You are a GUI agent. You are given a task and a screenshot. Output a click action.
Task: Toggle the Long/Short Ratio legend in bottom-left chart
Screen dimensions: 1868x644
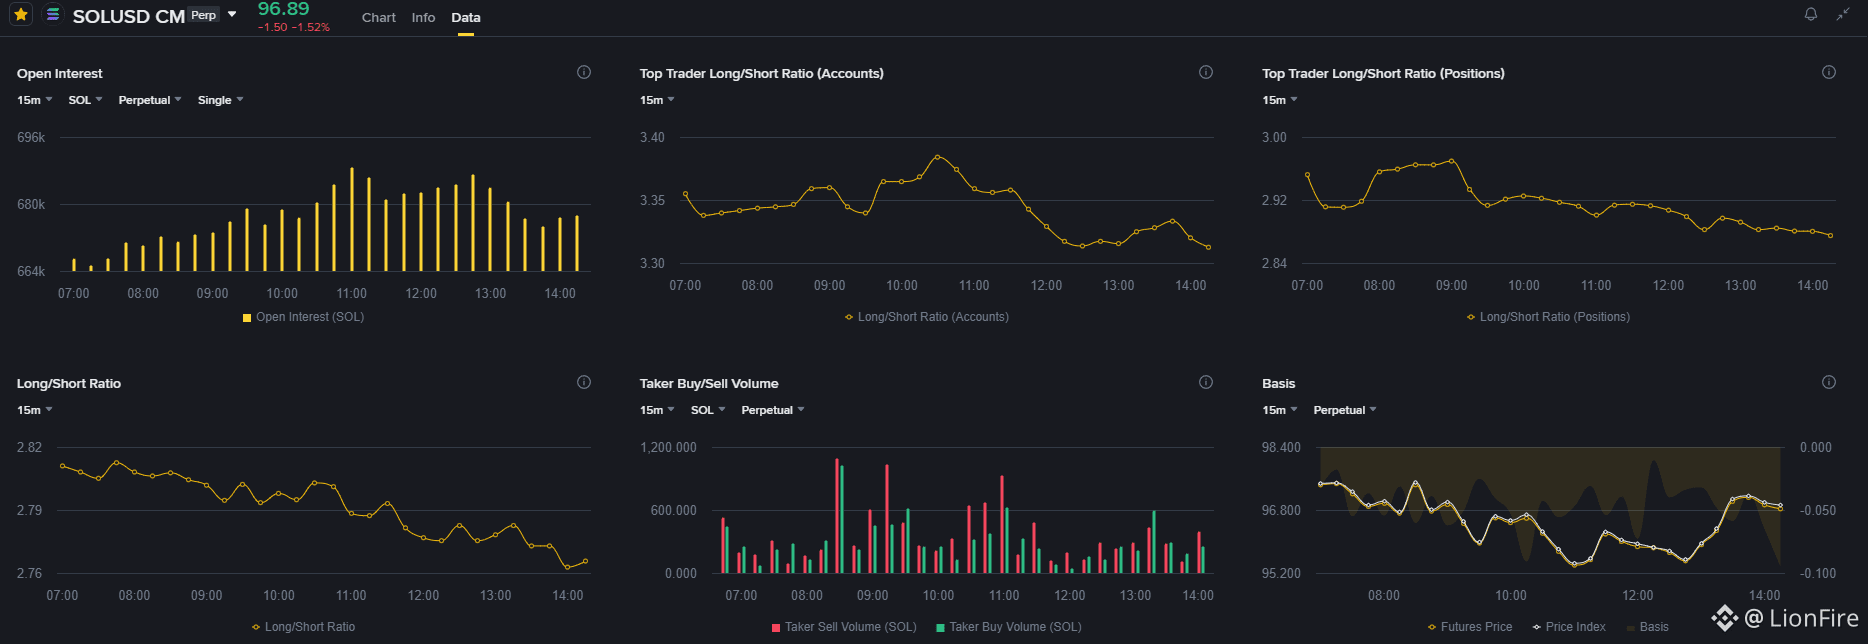pyautogui.click(x=303, y=627)
